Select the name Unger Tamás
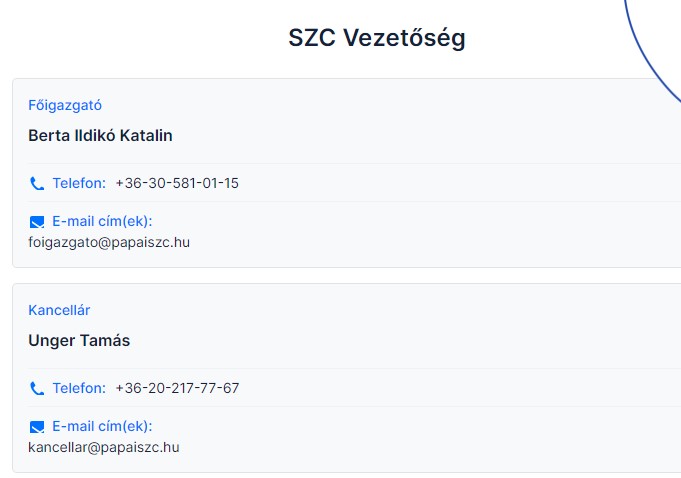Image resolution: width=681 pixels, height=478 pixels. [79, 340]
